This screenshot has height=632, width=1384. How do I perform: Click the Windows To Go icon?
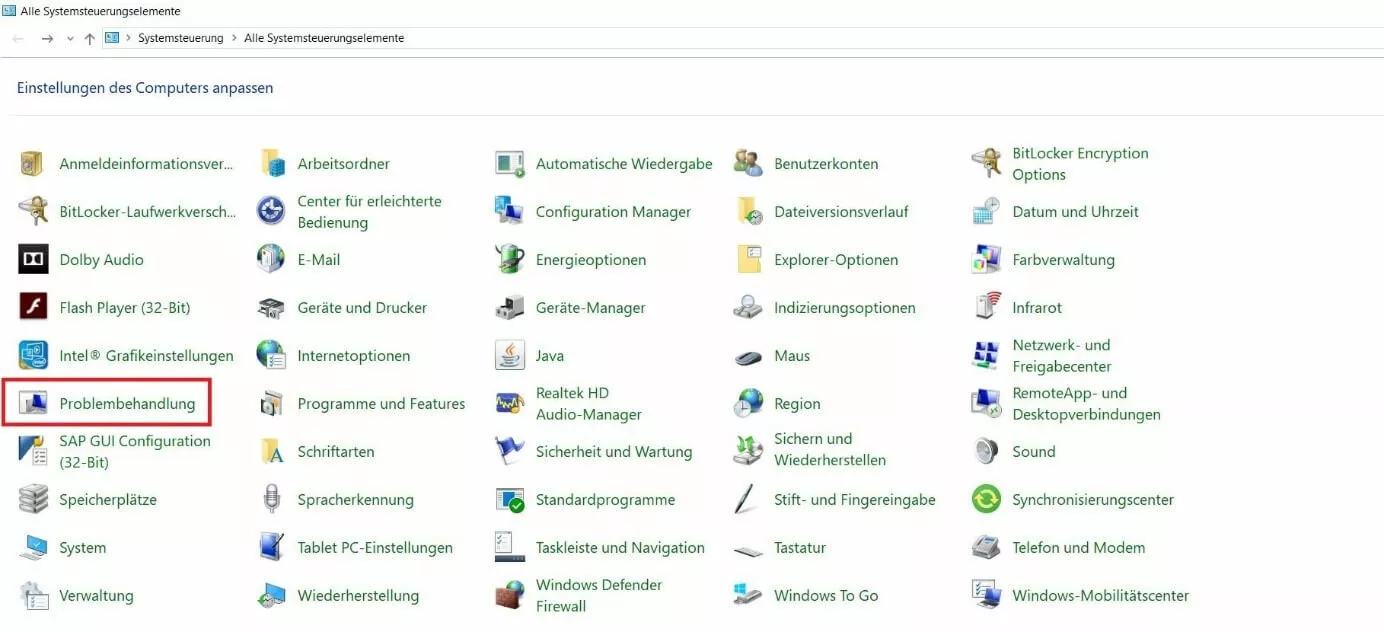pyautogui.click(x=748, y=596)
